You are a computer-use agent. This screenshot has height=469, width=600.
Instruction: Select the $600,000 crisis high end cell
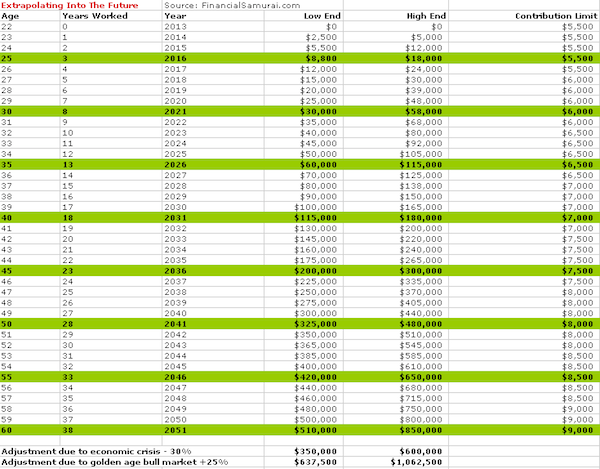tap(421, 451)
